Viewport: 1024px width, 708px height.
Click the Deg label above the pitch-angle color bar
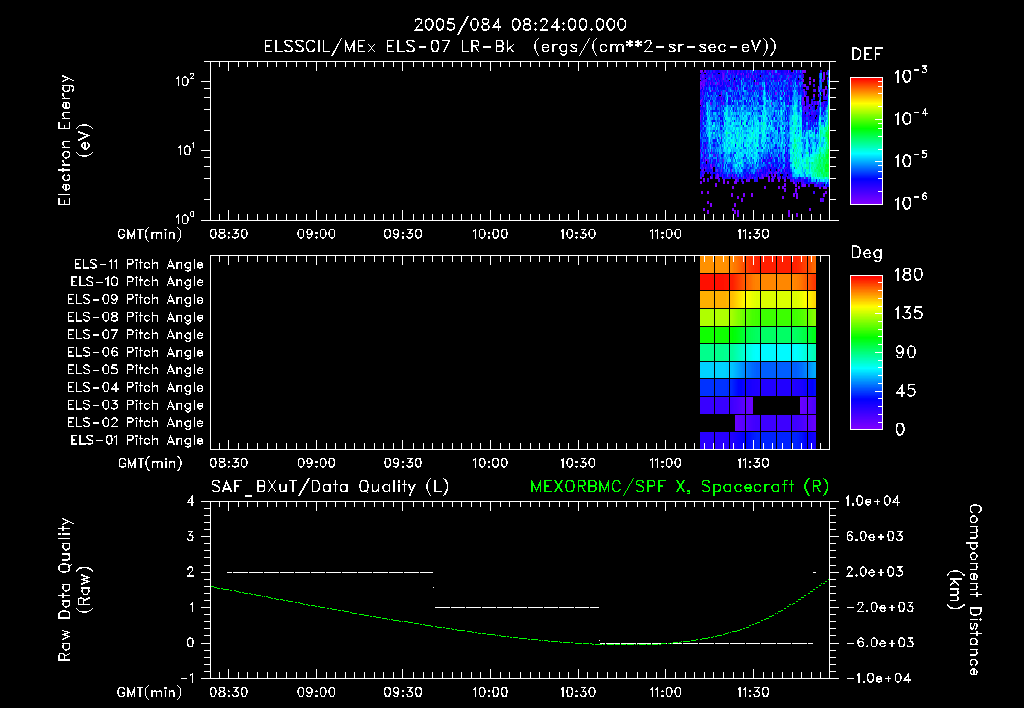tap(867, 253)
